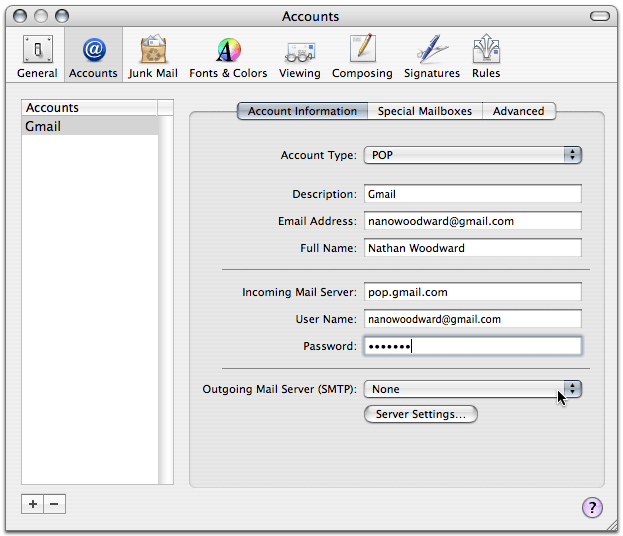Open the General preferences pane
This screenshot has width=623, height=536.
tap(37, 56)
